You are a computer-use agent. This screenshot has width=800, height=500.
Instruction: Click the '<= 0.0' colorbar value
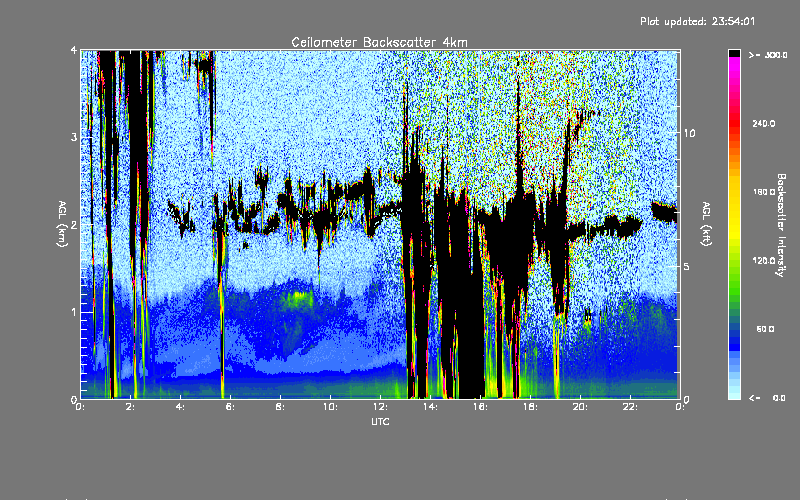coord(767,397)
